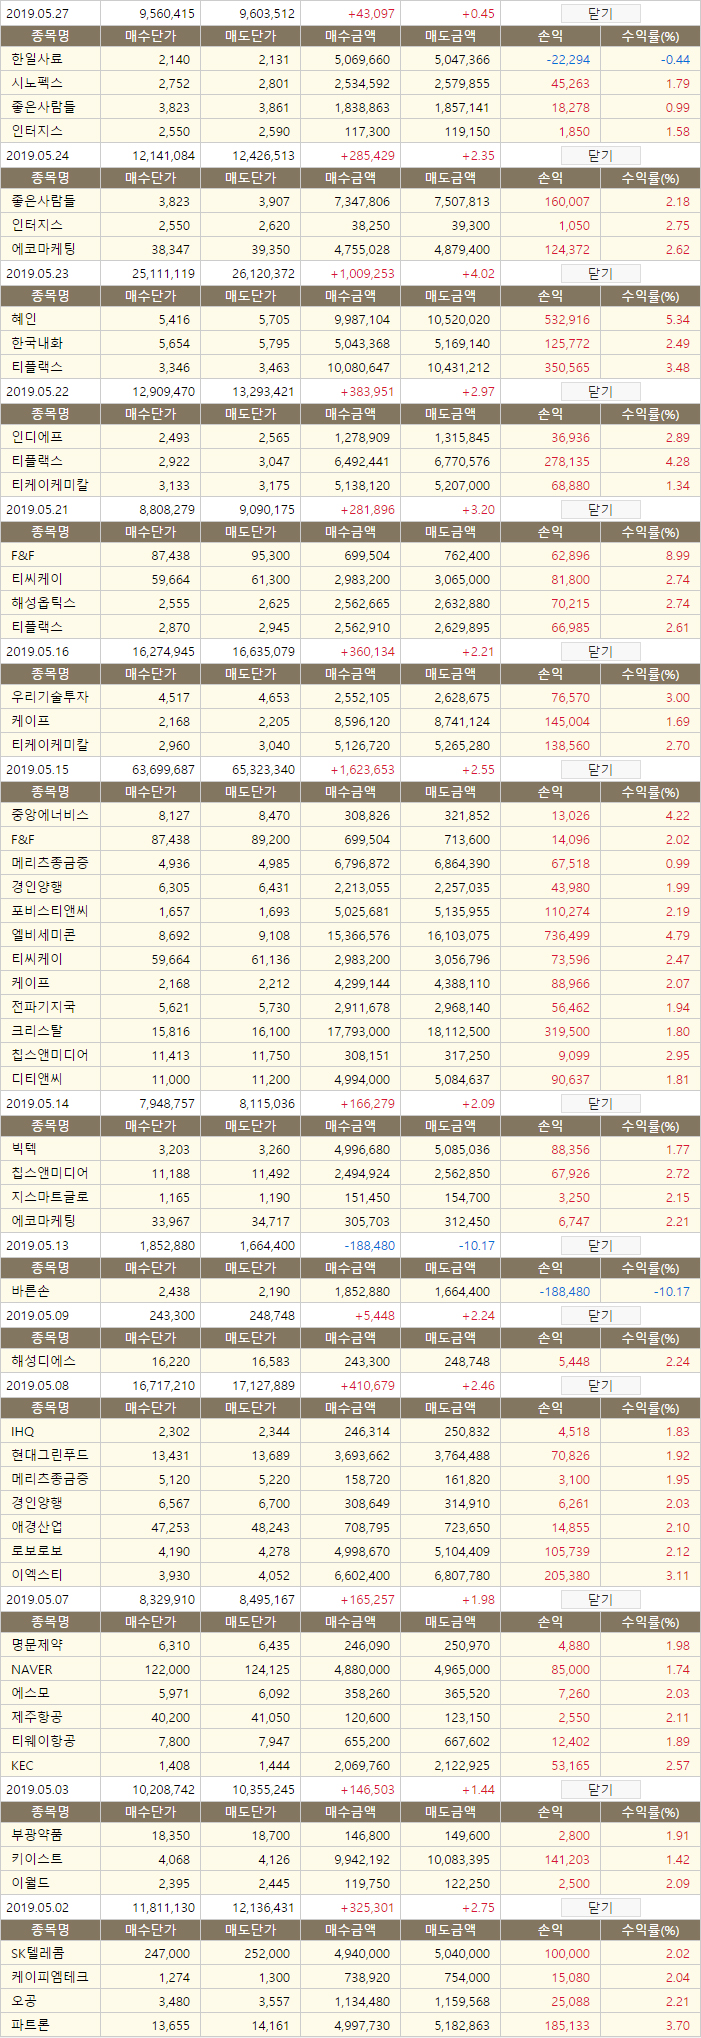701x2038 pixels.
Task: Select the 티웨이항공 entry
Action: click(x=43, y=1741)
